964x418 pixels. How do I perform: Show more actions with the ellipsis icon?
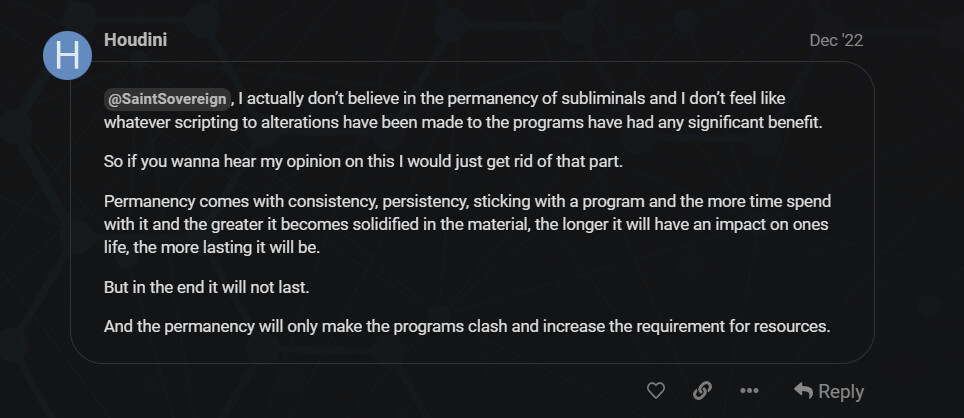click(749, 390)
